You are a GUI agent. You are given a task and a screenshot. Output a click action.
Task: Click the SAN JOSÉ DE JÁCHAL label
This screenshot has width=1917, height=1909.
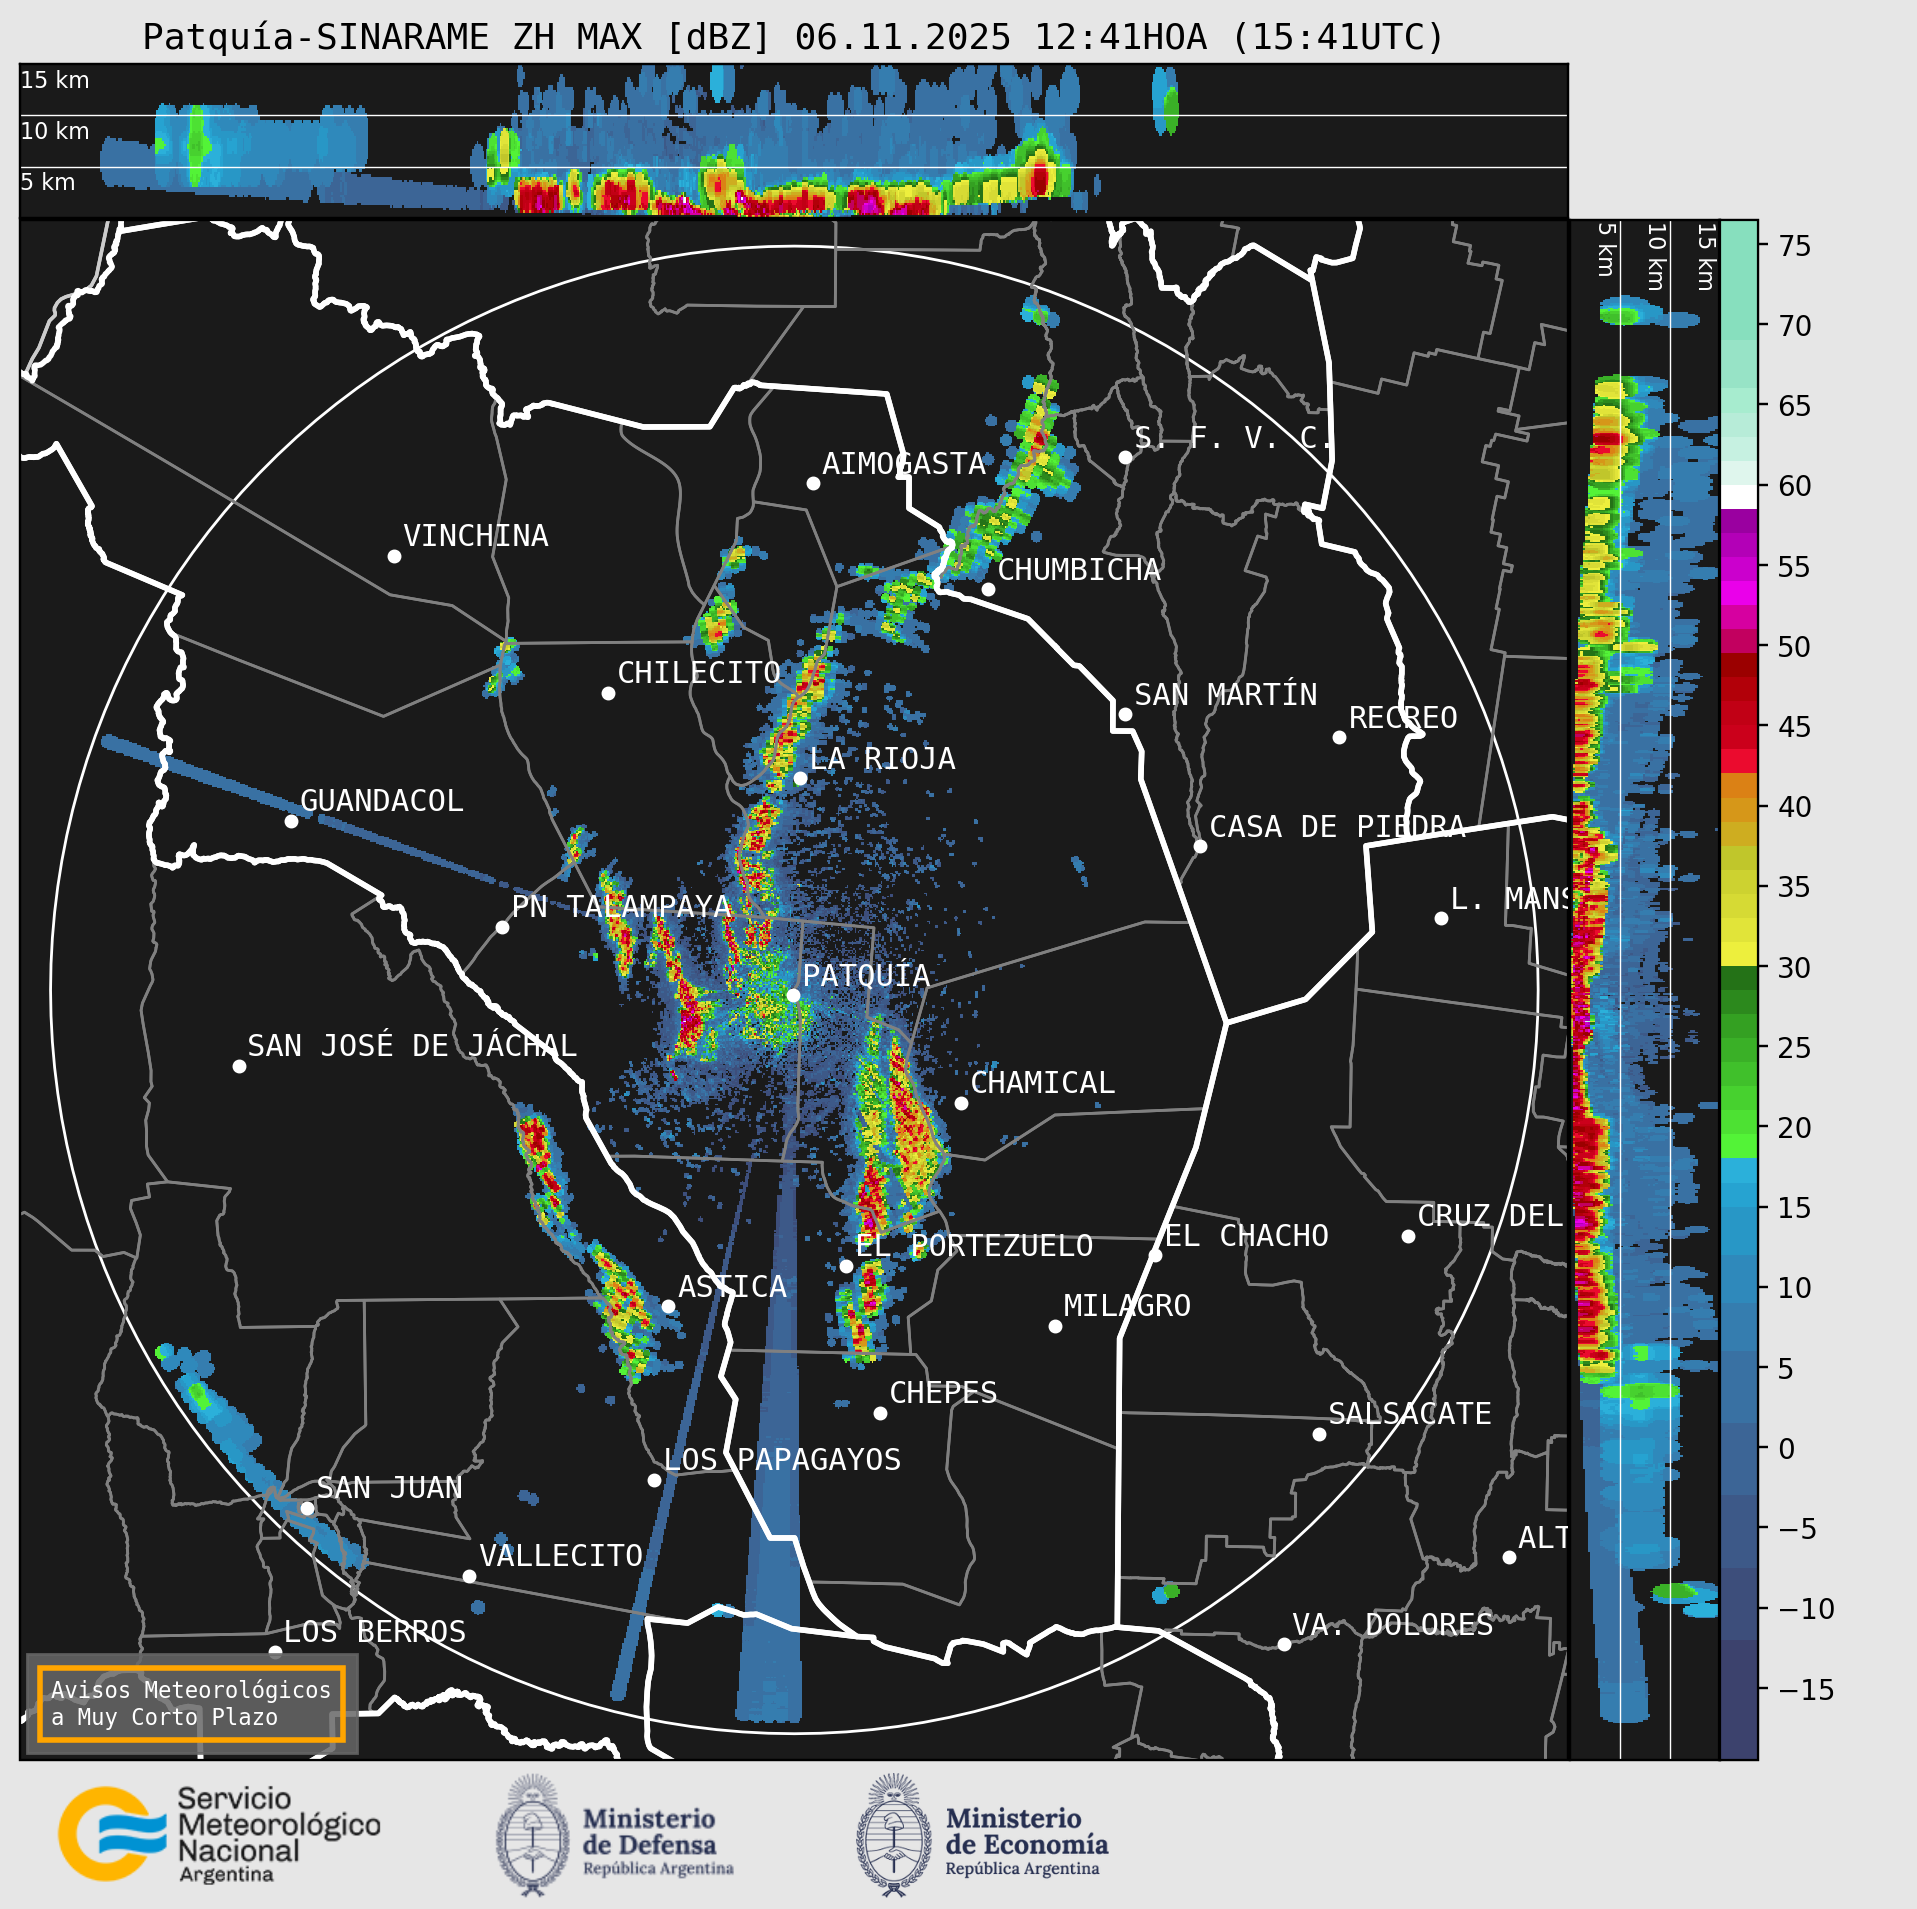tap(412, 1046)
